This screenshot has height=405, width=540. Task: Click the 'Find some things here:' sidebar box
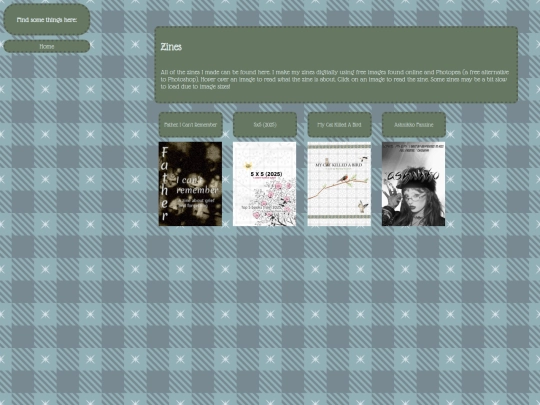(47, 20)
